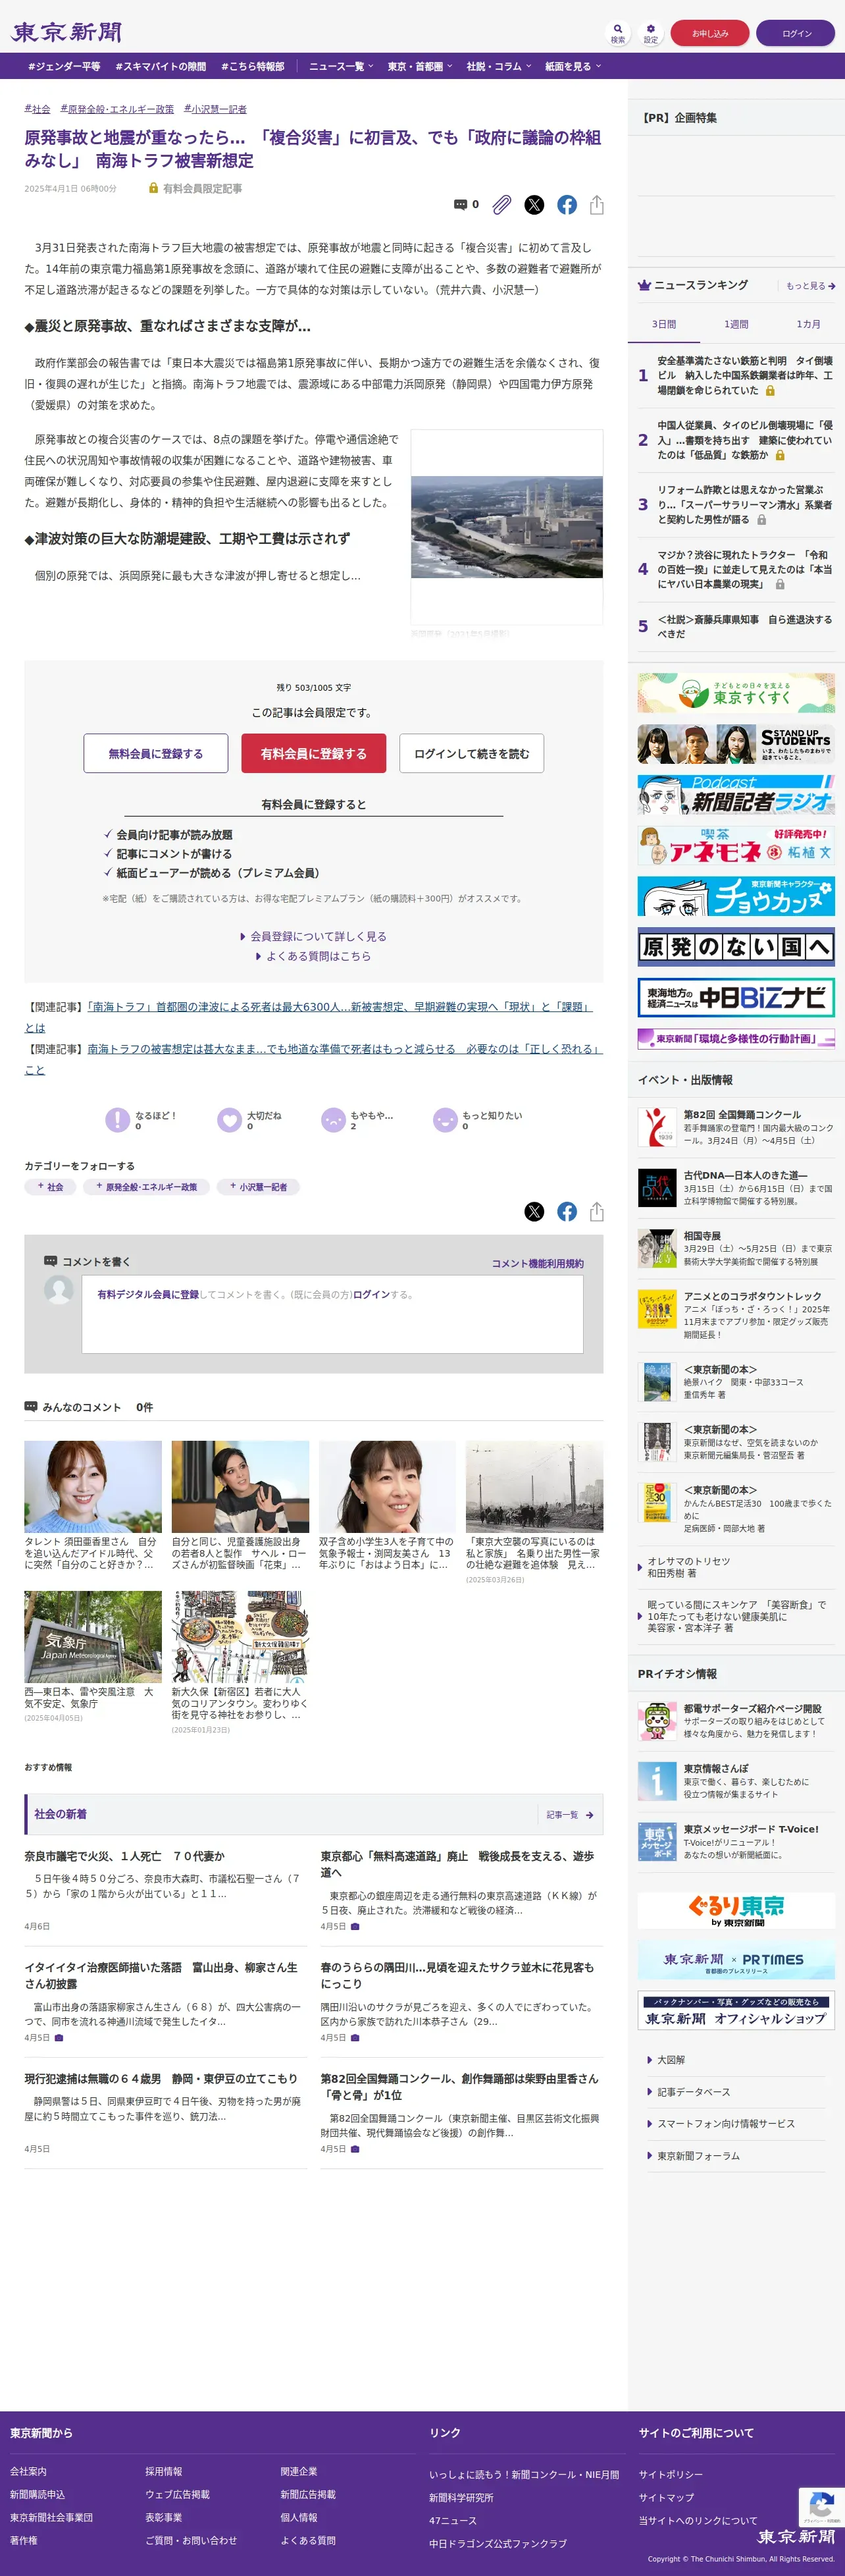Expand the 社説・コラム menu

[x=499, y=66]
